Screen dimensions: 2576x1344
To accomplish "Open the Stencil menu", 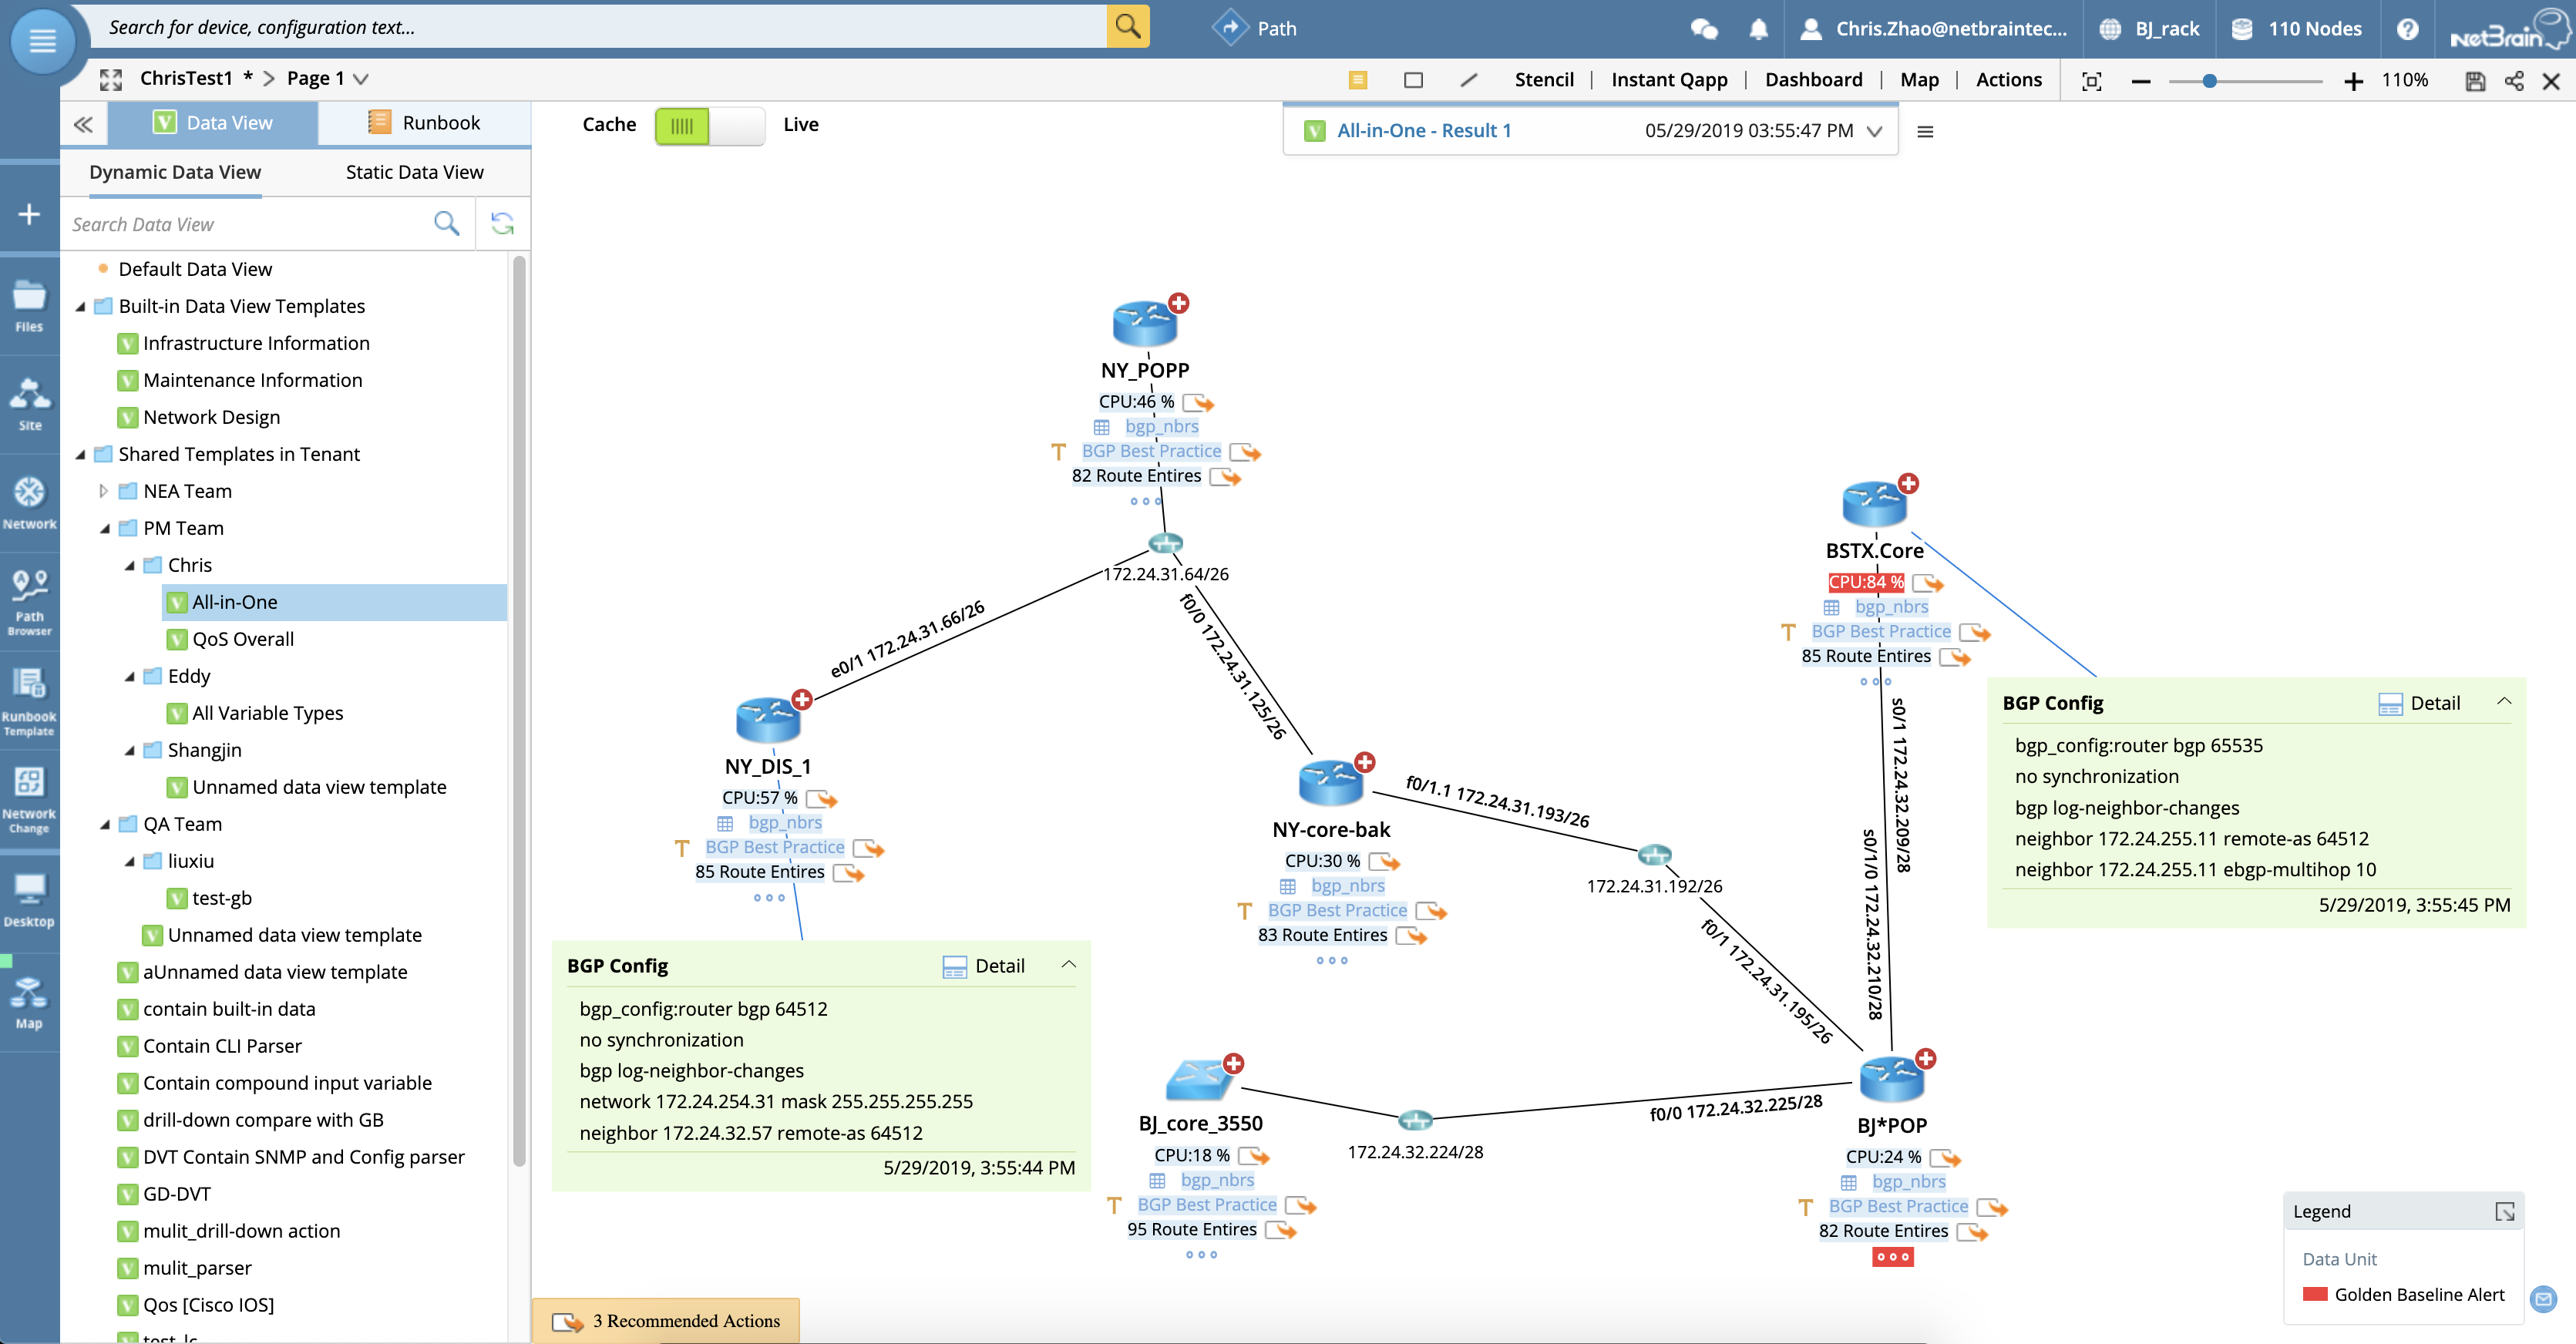I will pos(1543,80).
